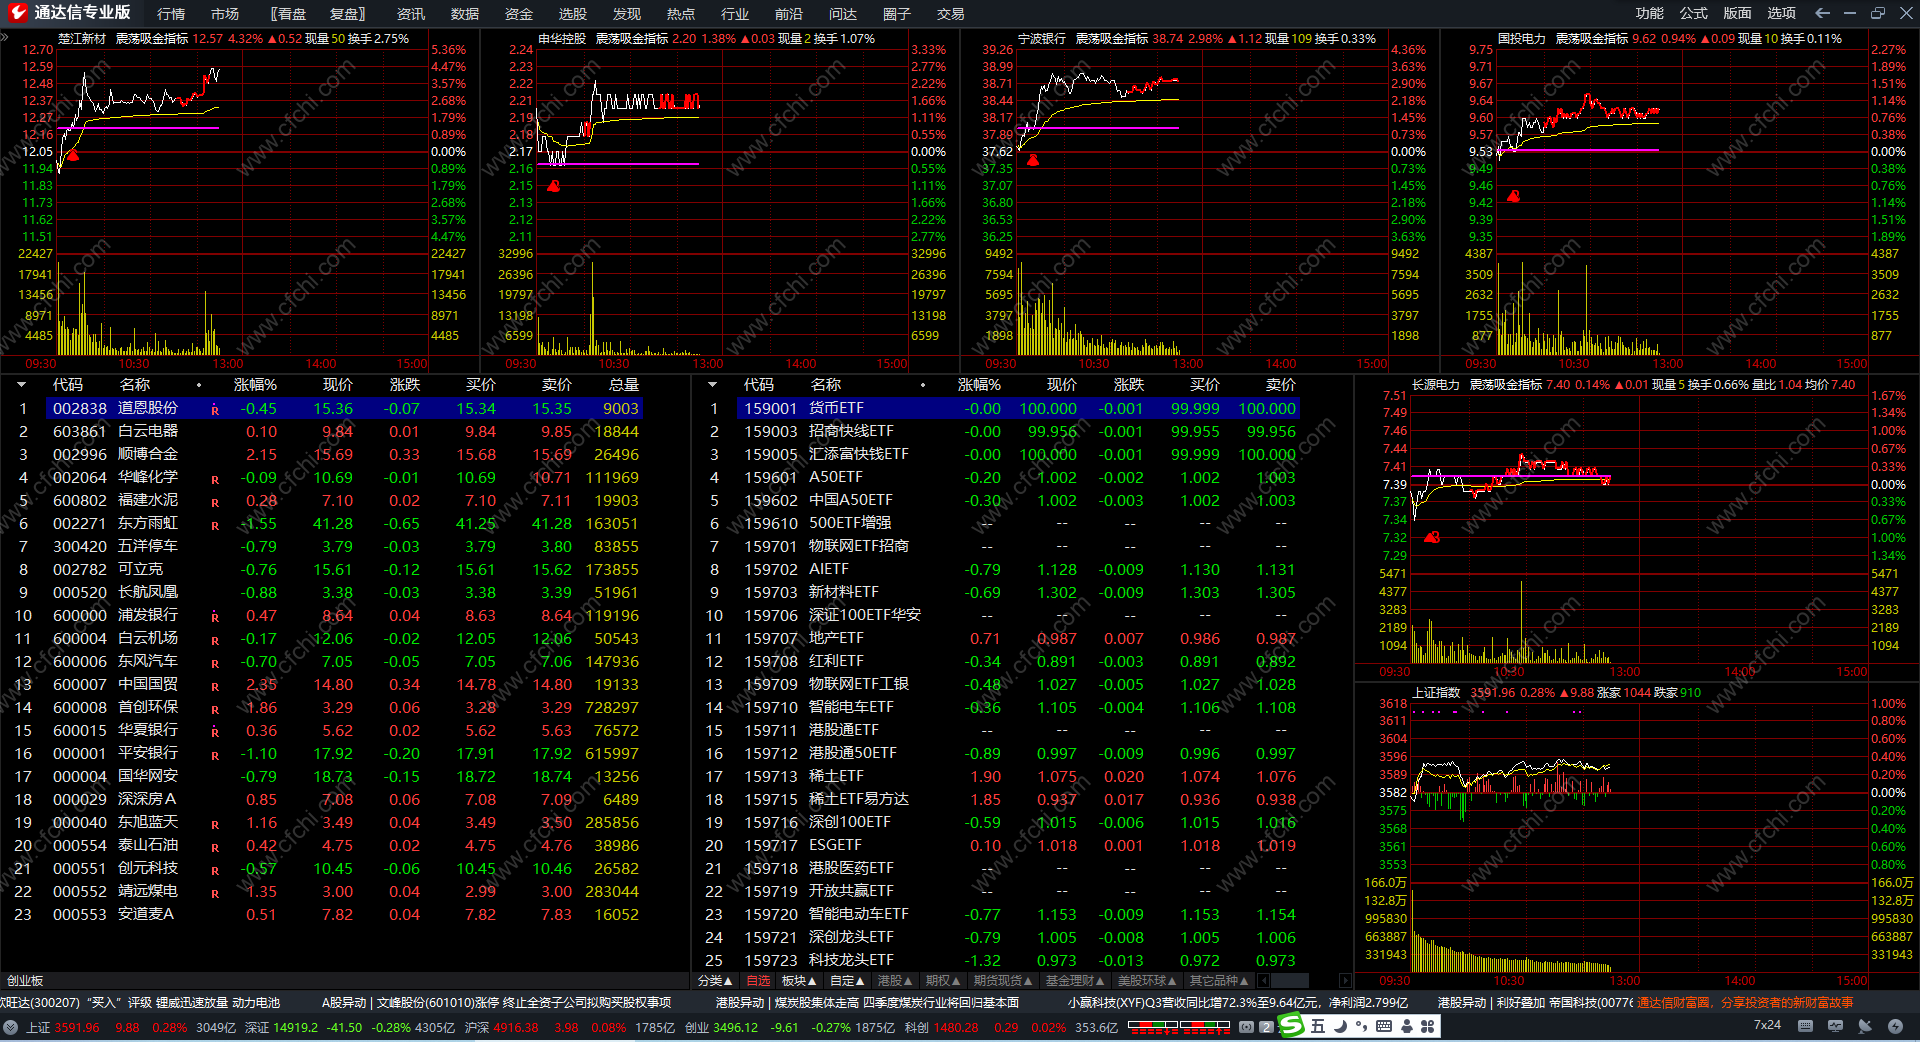Click the first red-green market breadth indicator

[x=1153, y=1026]
